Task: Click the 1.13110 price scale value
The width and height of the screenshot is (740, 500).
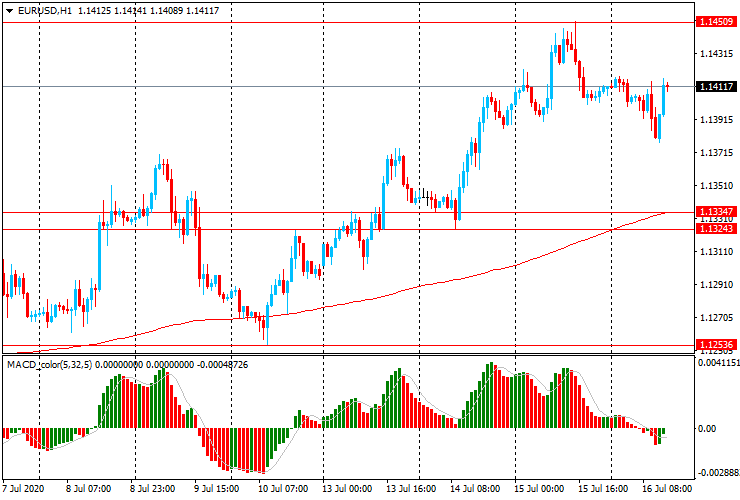Action: point(716,252)
